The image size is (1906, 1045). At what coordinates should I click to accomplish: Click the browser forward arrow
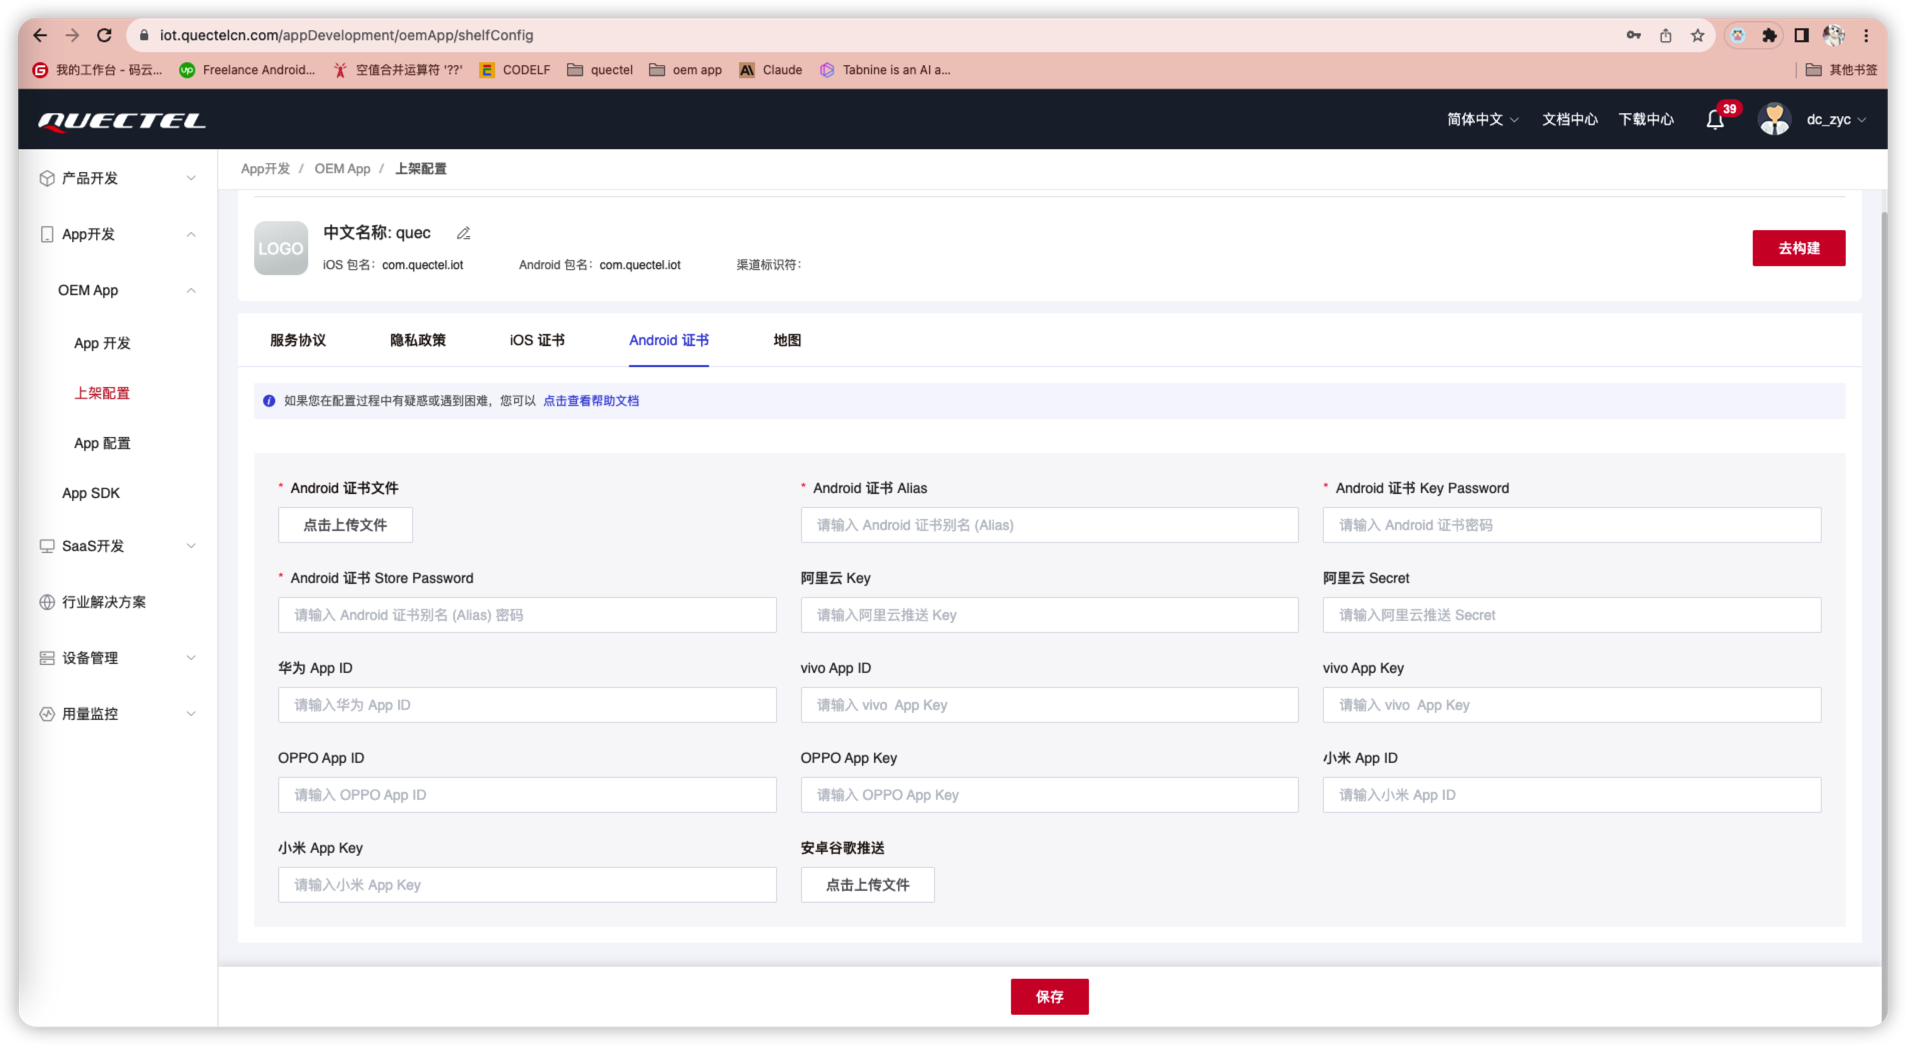(x=72, y=35)
